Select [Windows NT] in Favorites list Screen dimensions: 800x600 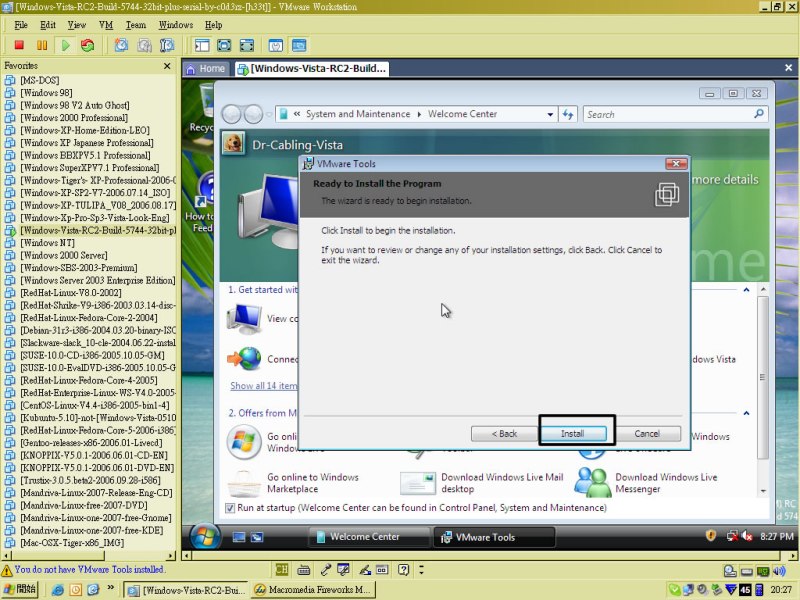click(47, 243)
